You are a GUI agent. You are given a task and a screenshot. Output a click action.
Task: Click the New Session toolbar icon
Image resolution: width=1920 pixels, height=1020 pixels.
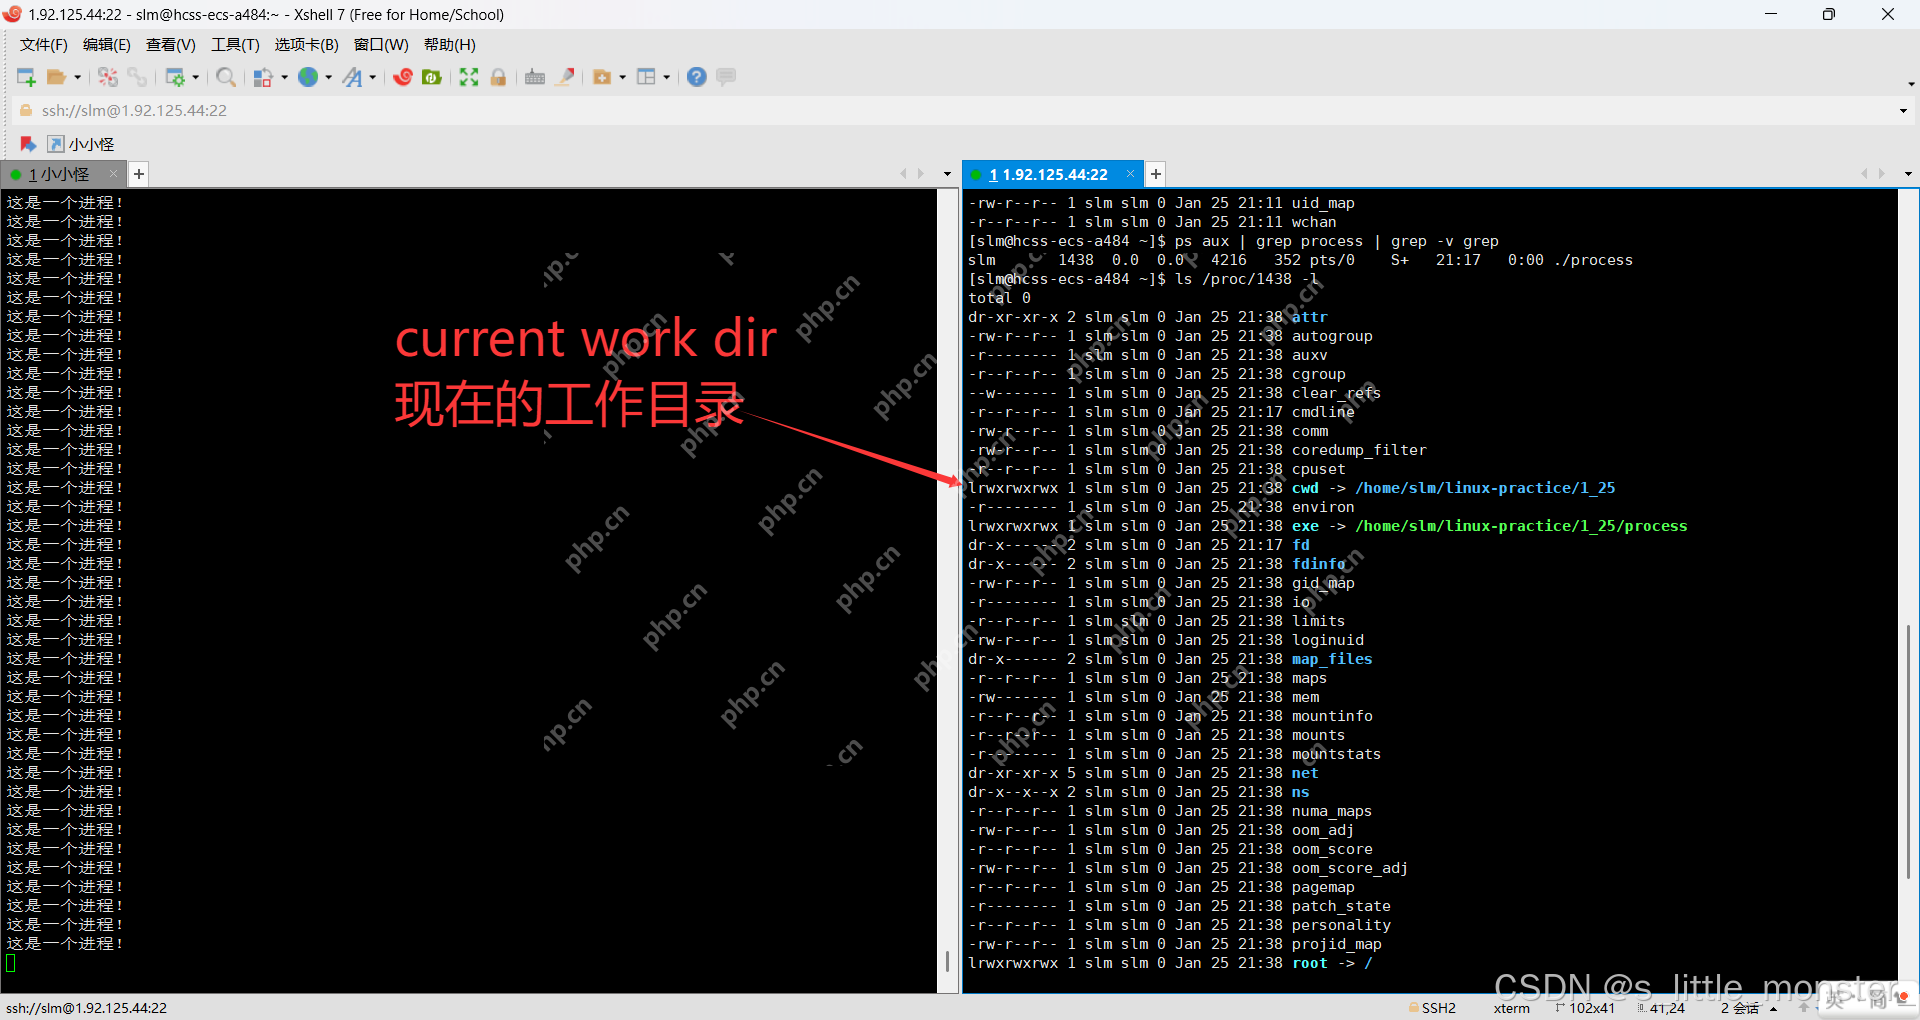pyautogui.click(x=26, y=77)
